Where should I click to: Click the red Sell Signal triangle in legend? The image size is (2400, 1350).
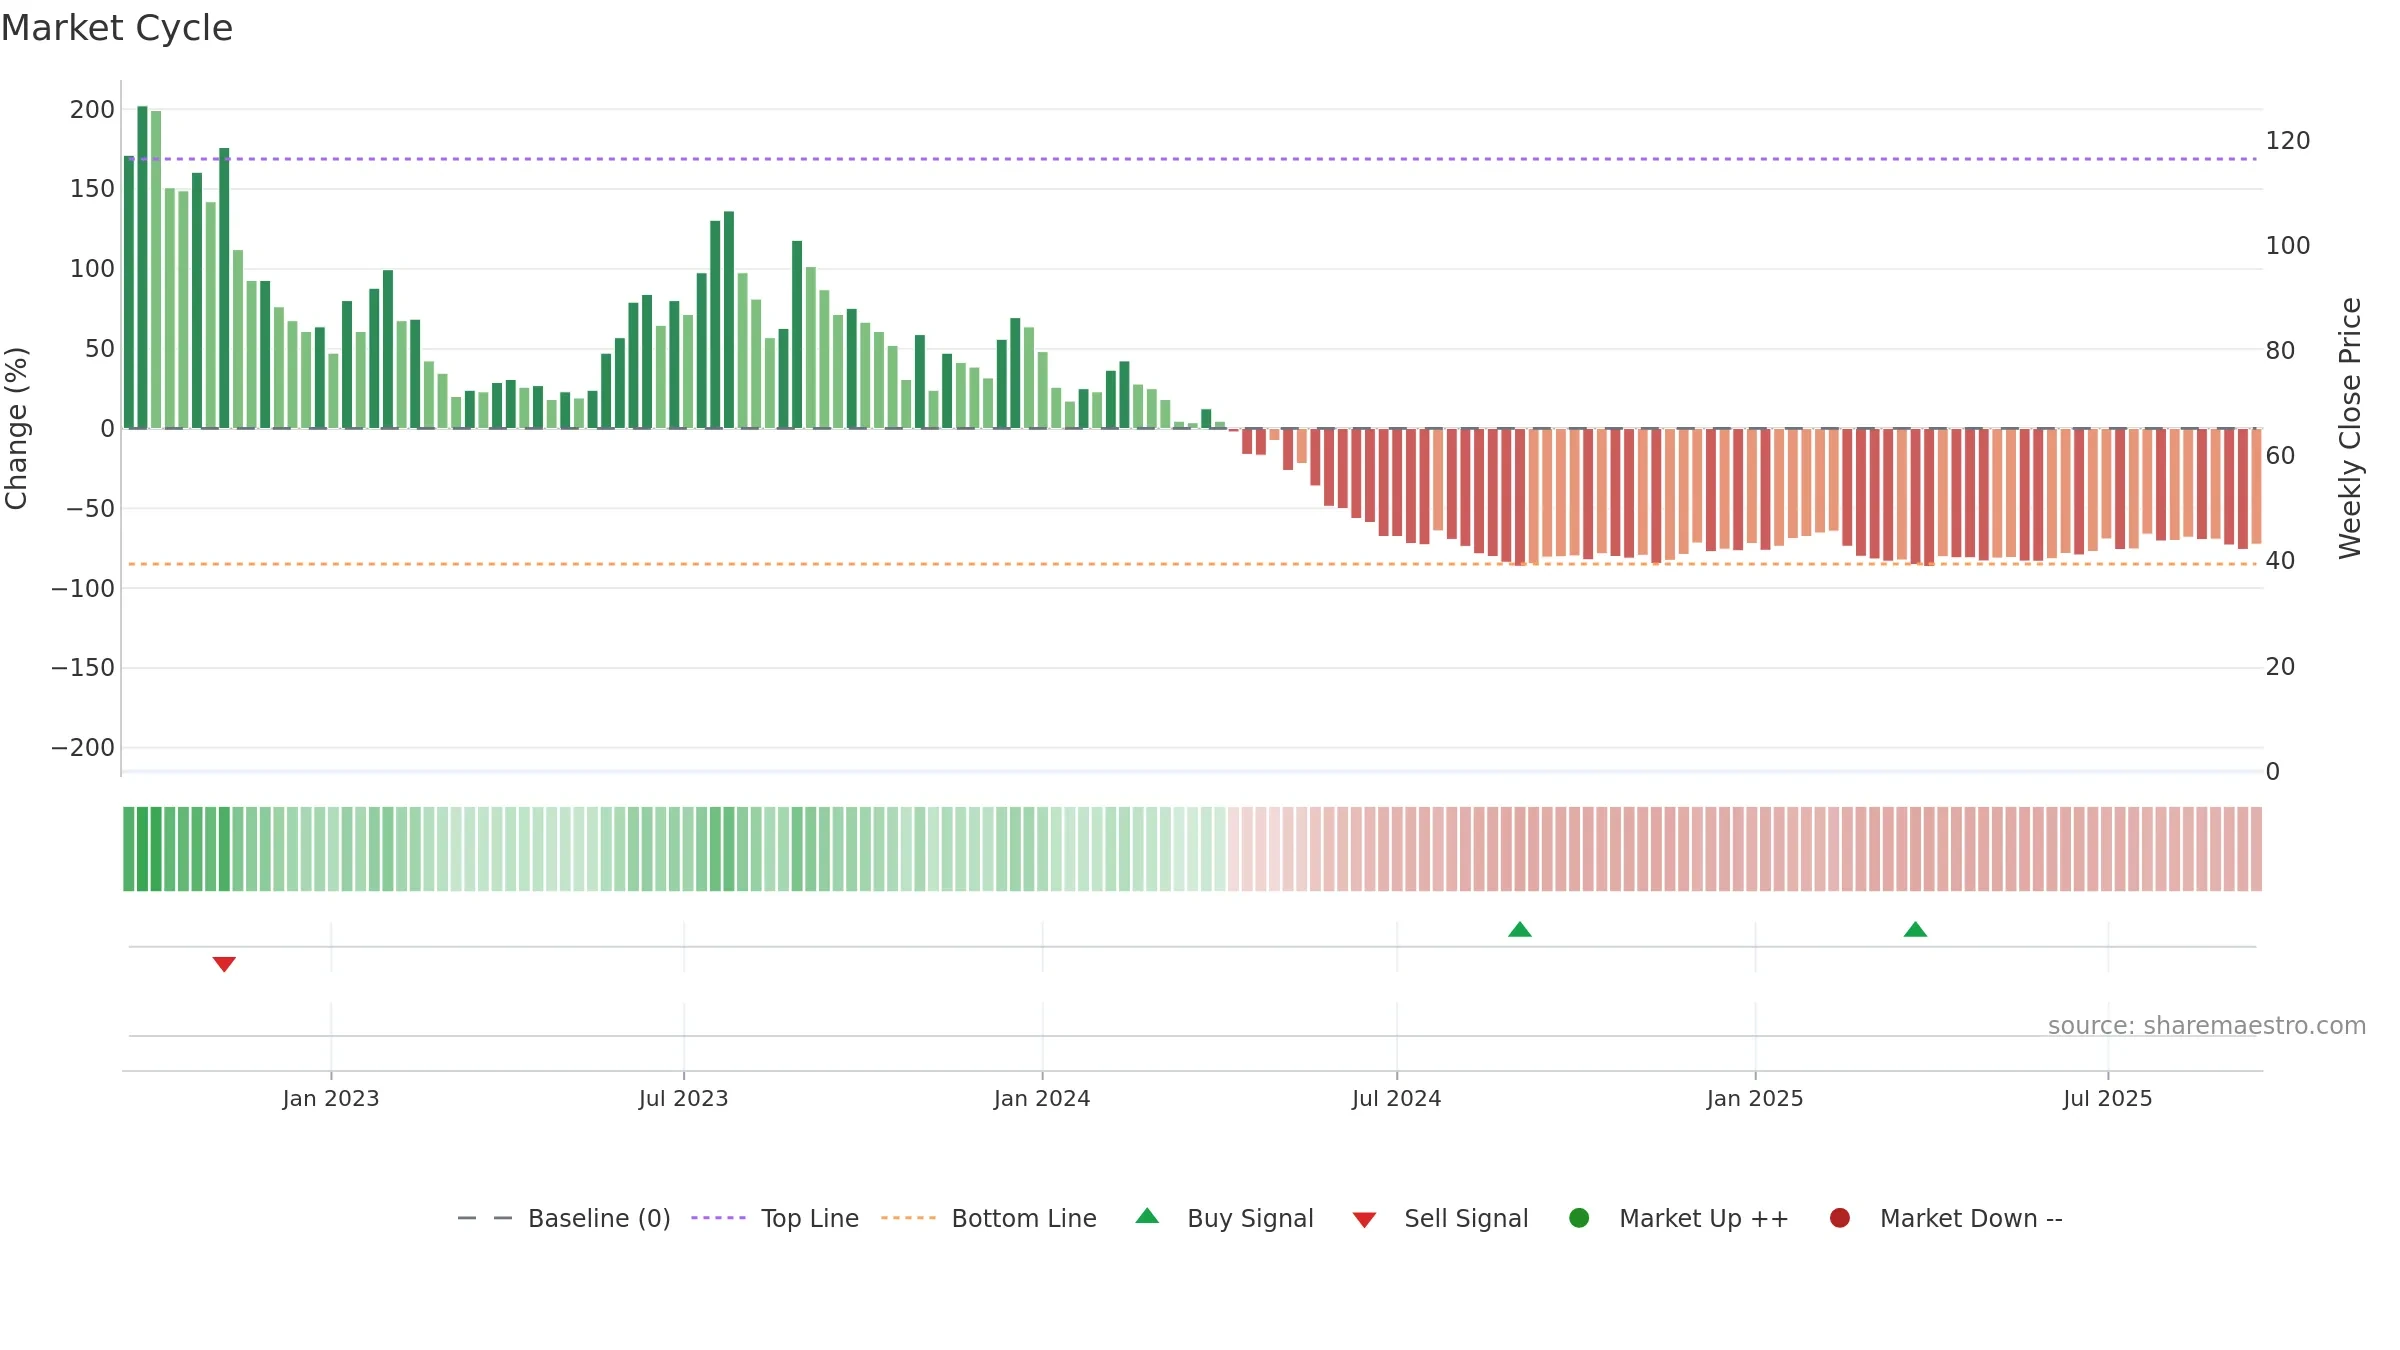[x=1364, y=1220]
